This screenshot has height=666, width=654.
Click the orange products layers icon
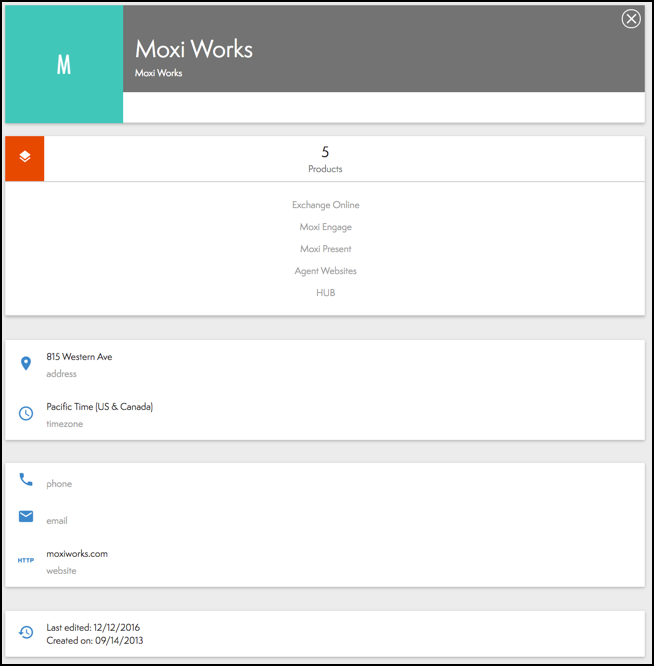[25, 158]
